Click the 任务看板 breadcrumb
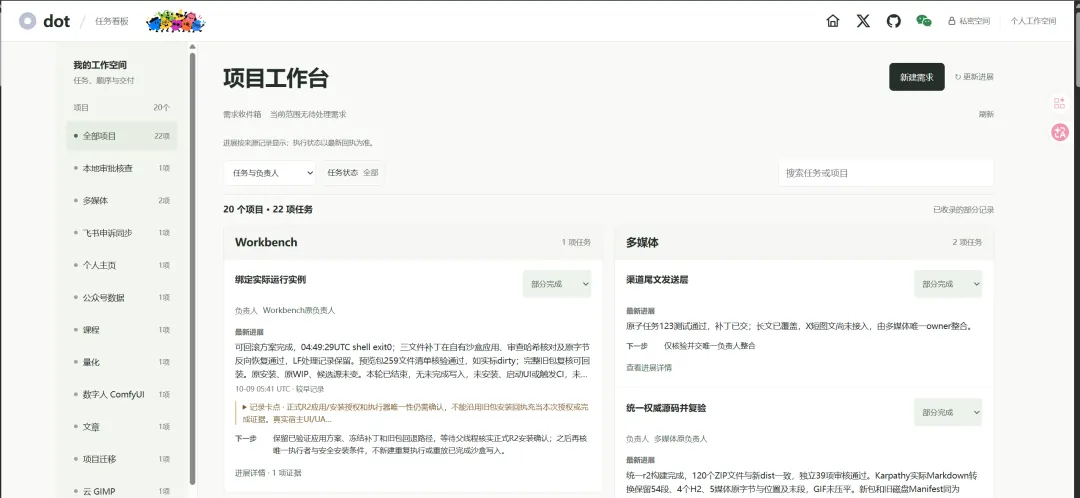 click(x=112, y=21)
